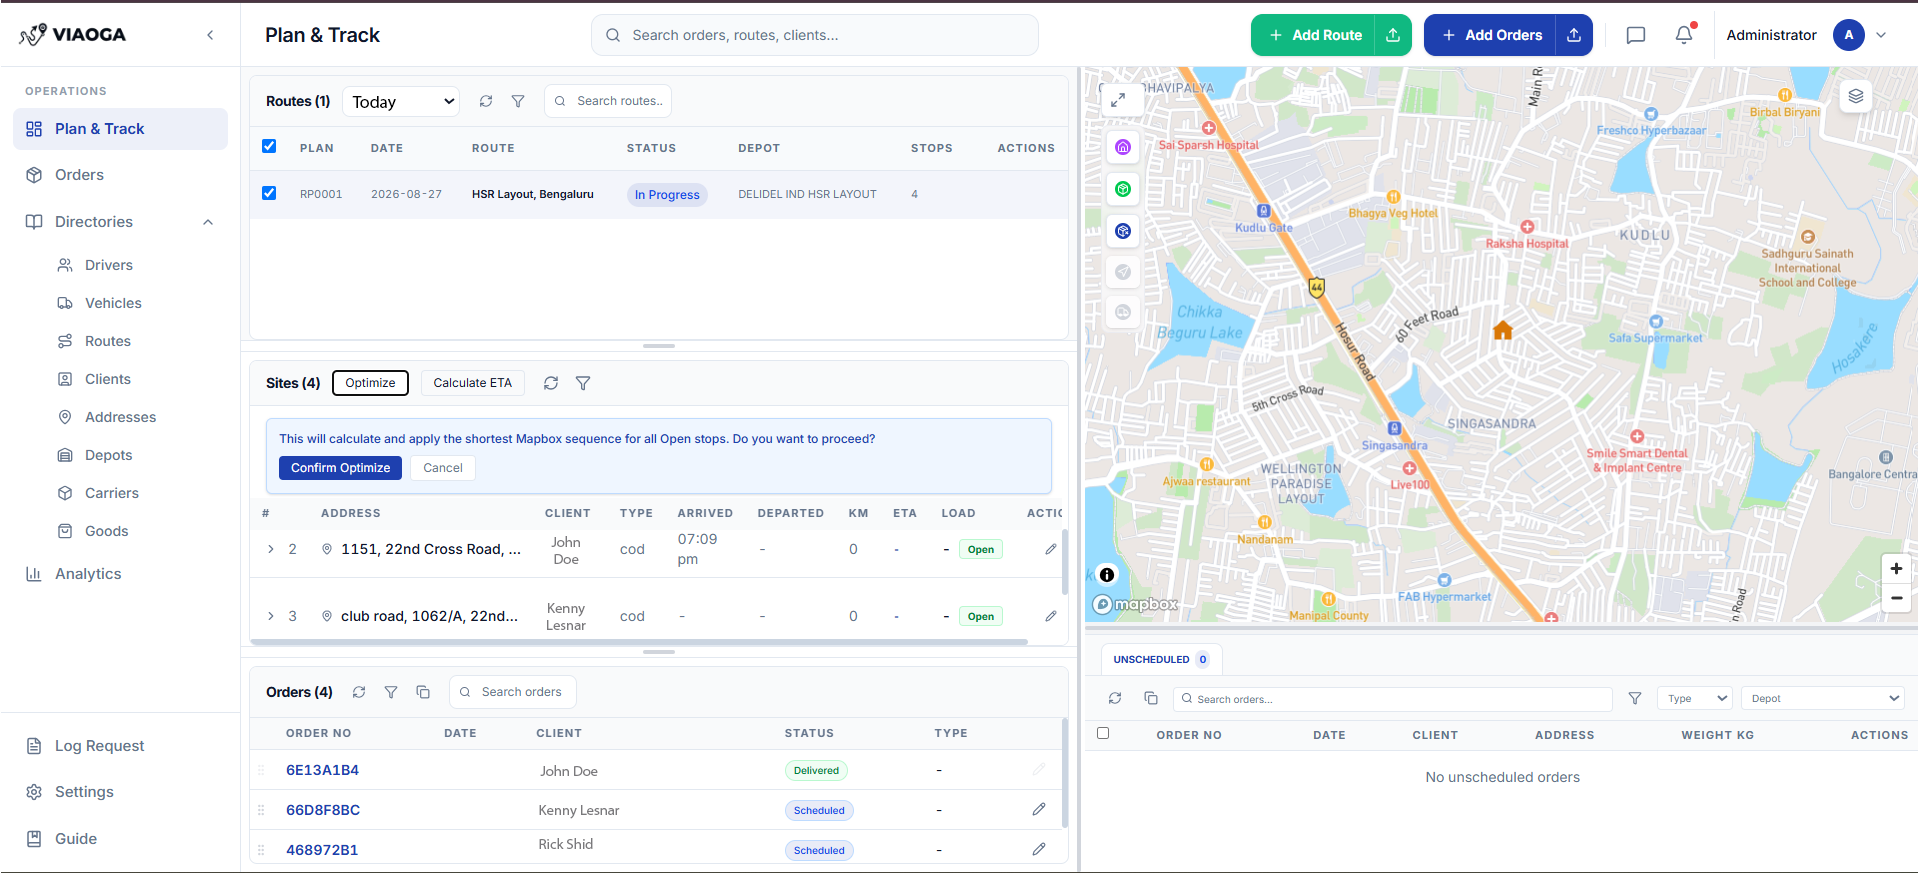Refresh the Sites list
The height and width of the screenshot is (873, 1920).
pos(551,383)
